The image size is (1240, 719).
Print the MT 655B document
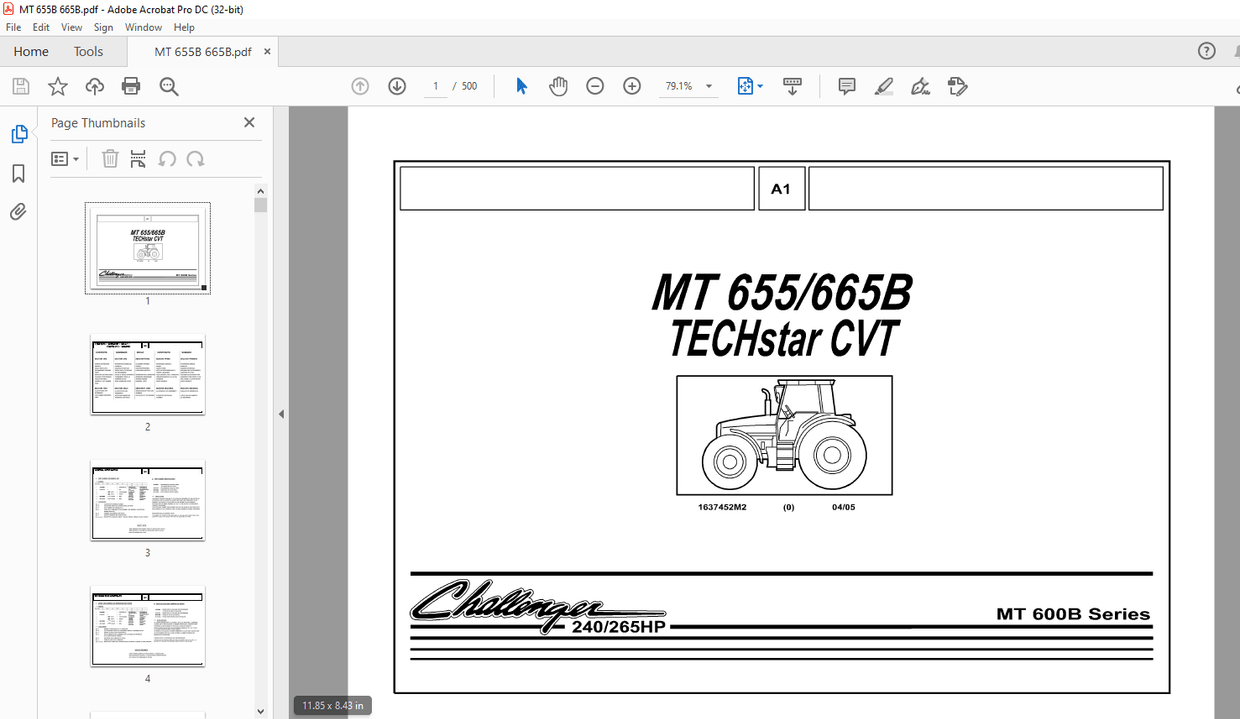click(x=130, y=86)
